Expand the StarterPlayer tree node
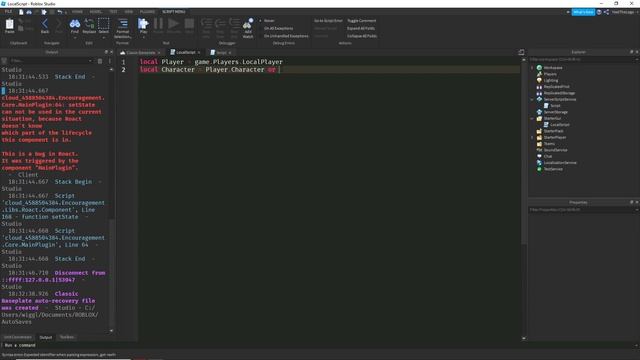The width and height of the screenshot is (640, 360). [532, 137]
